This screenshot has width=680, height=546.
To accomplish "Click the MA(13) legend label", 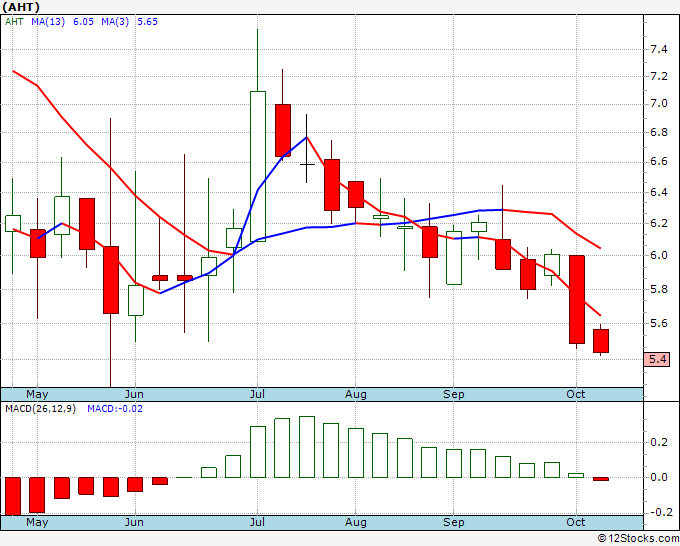I will [x=48, y=22].
